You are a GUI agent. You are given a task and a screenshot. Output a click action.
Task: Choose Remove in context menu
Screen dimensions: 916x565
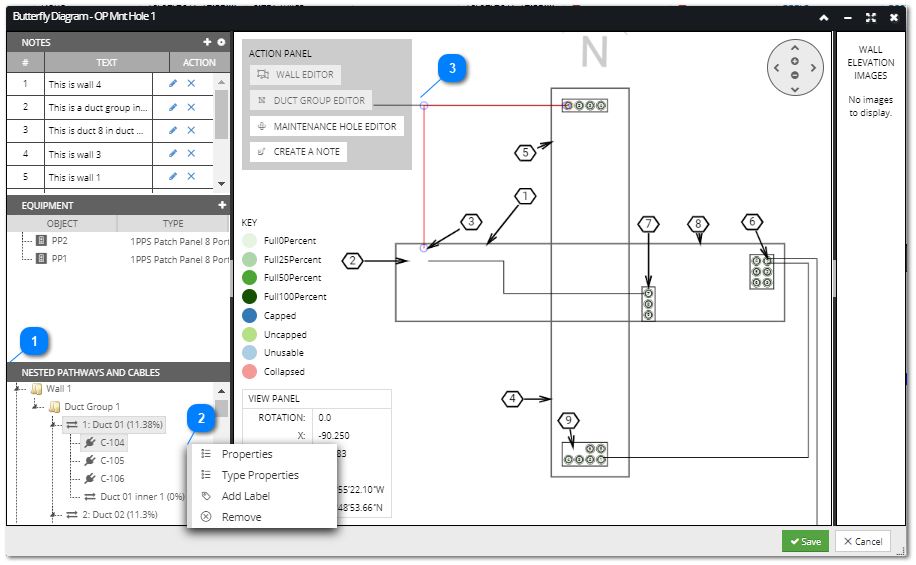[x=241, y=517]
